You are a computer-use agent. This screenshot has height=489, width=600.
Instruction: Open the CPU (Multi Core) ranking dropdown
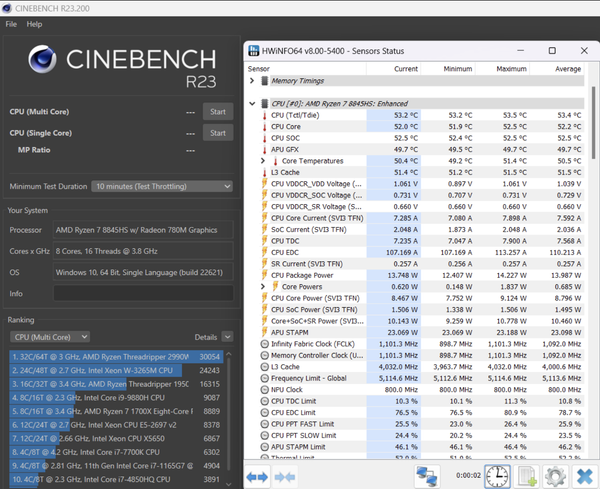point(50,337)
